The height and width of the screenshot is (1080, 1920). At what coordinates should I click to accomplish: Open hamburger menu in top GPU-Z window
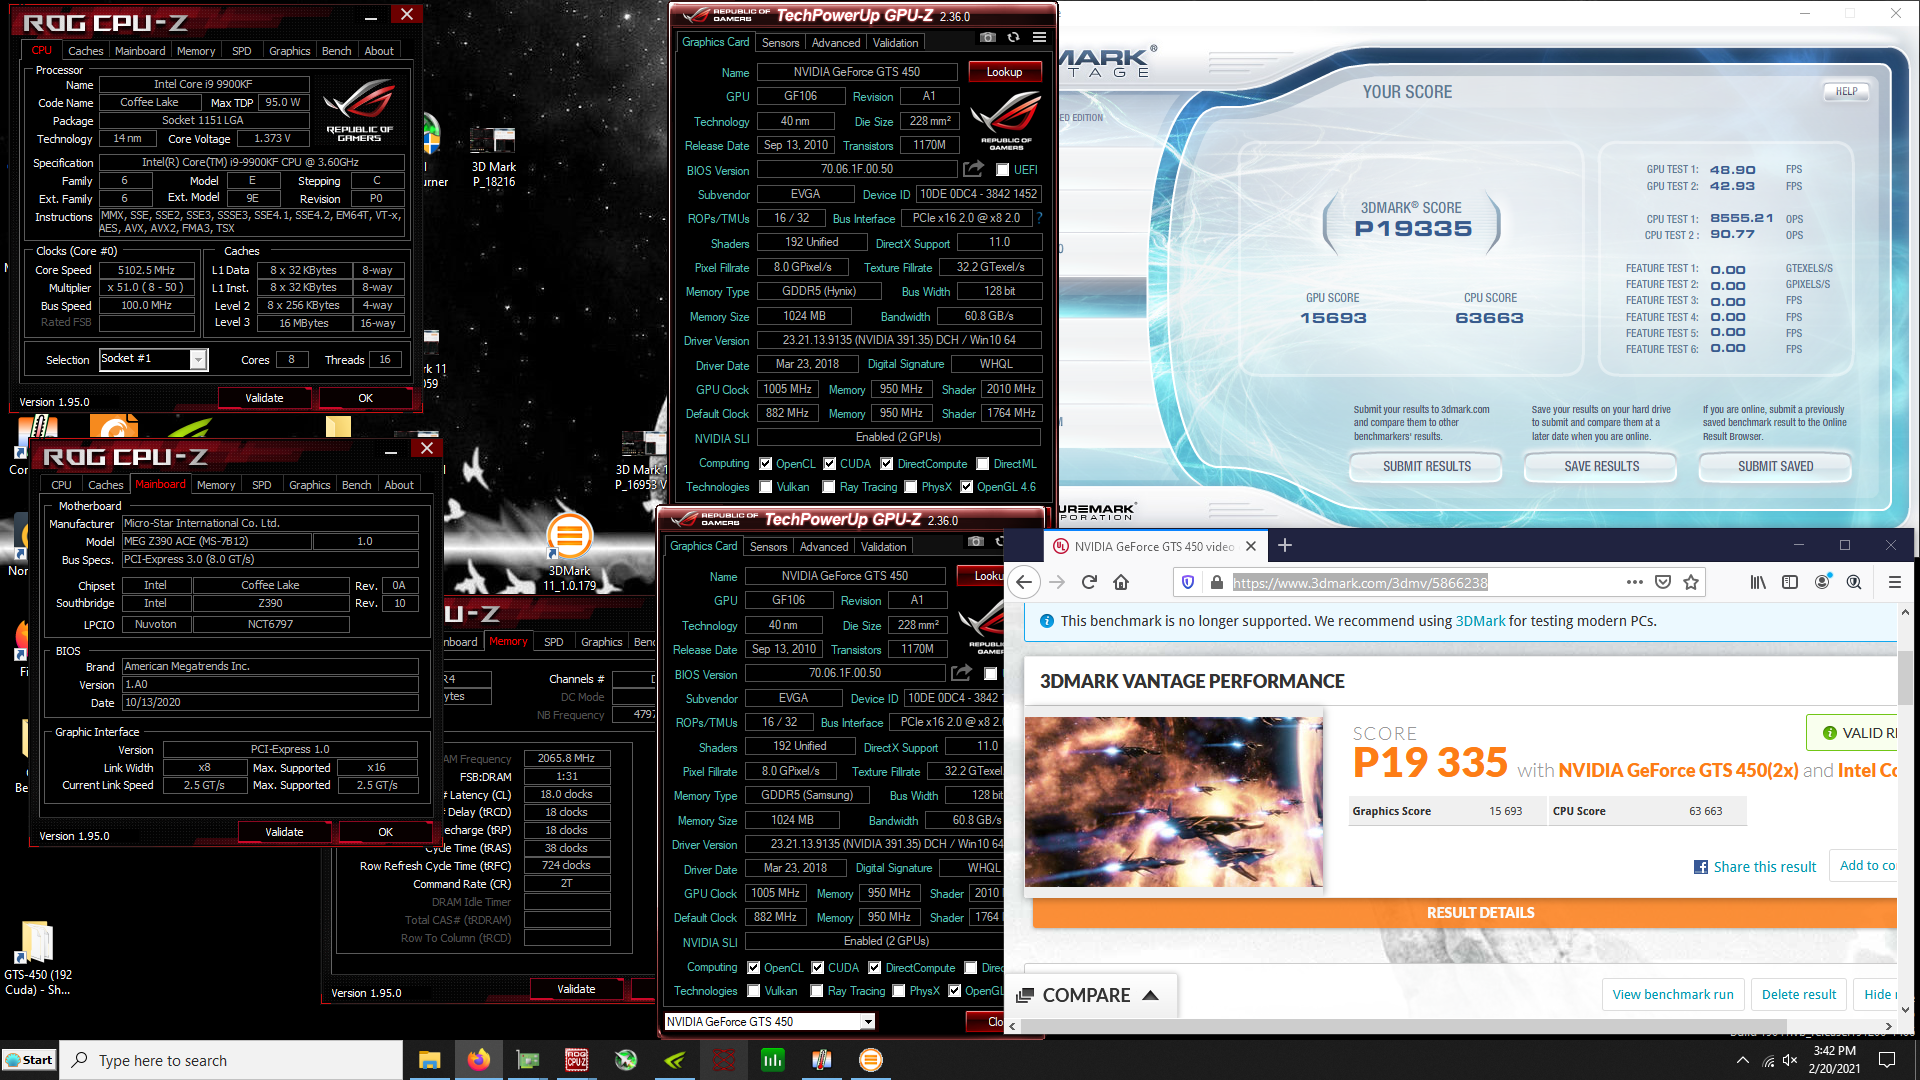(1039, 37)
